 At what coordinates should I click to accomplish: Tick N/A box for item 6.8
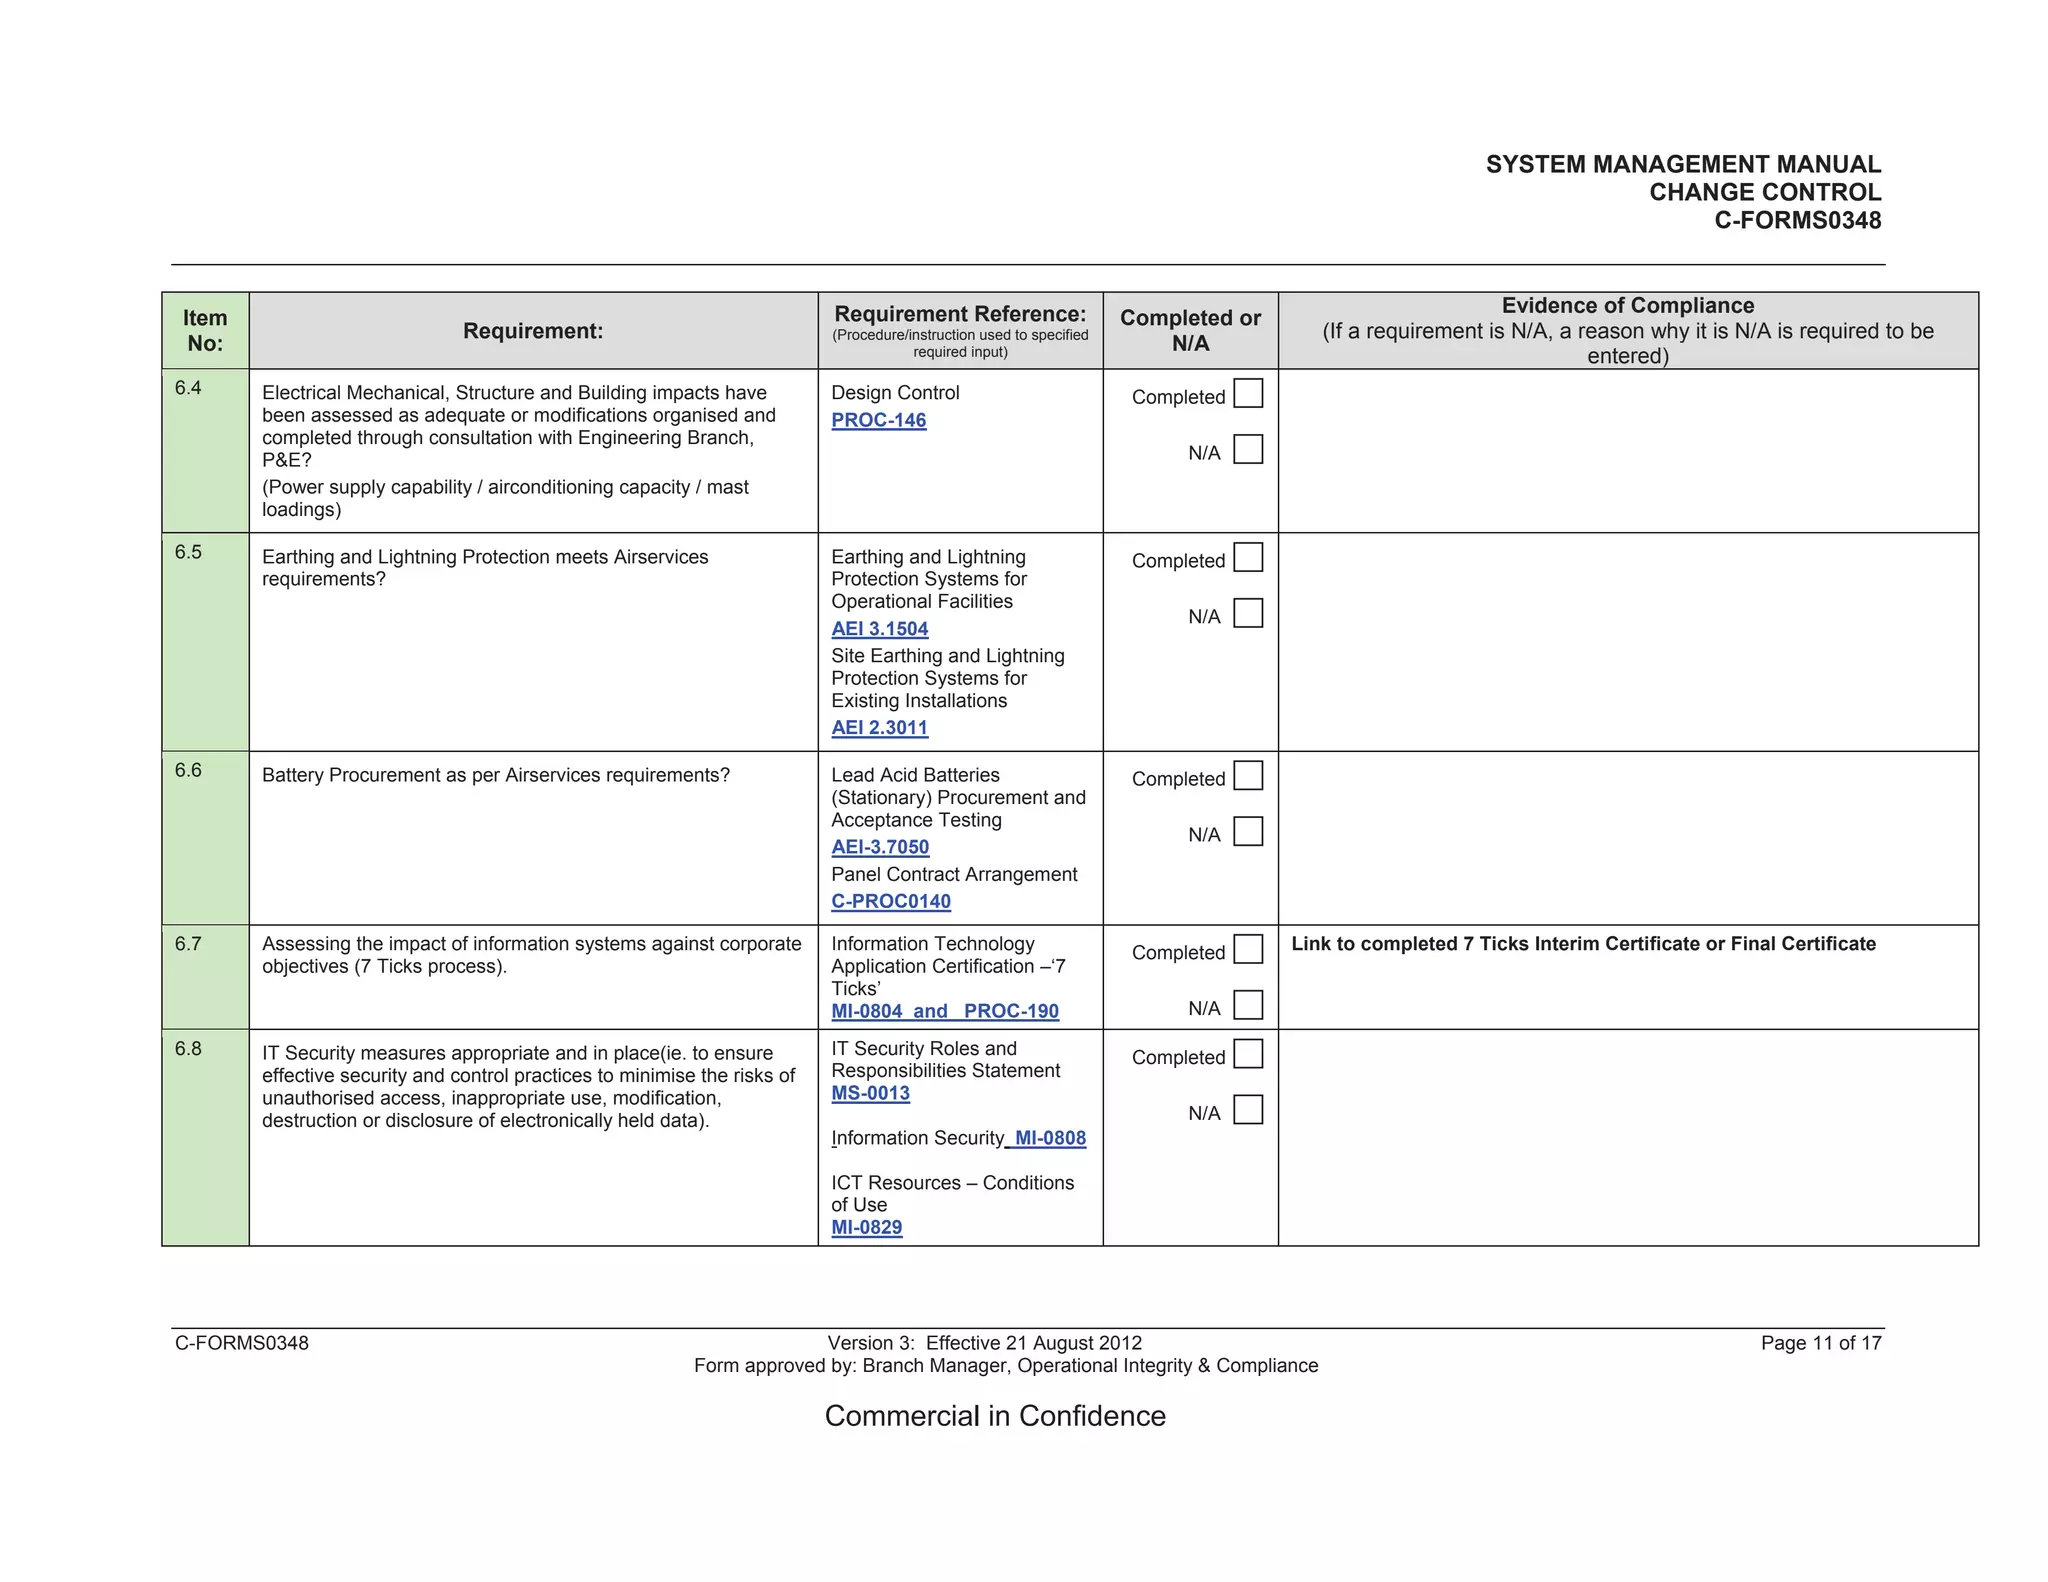pyautogui.click(x=1248, y=1111)
